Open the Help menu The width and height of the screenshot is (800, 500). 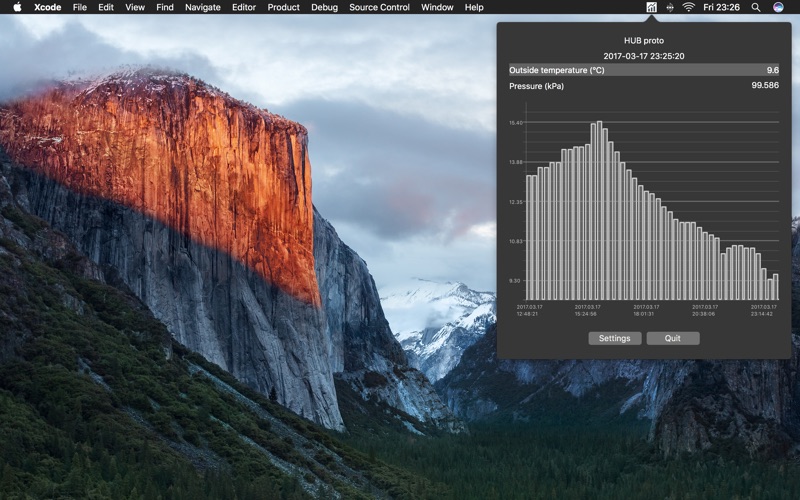(473, 7)
